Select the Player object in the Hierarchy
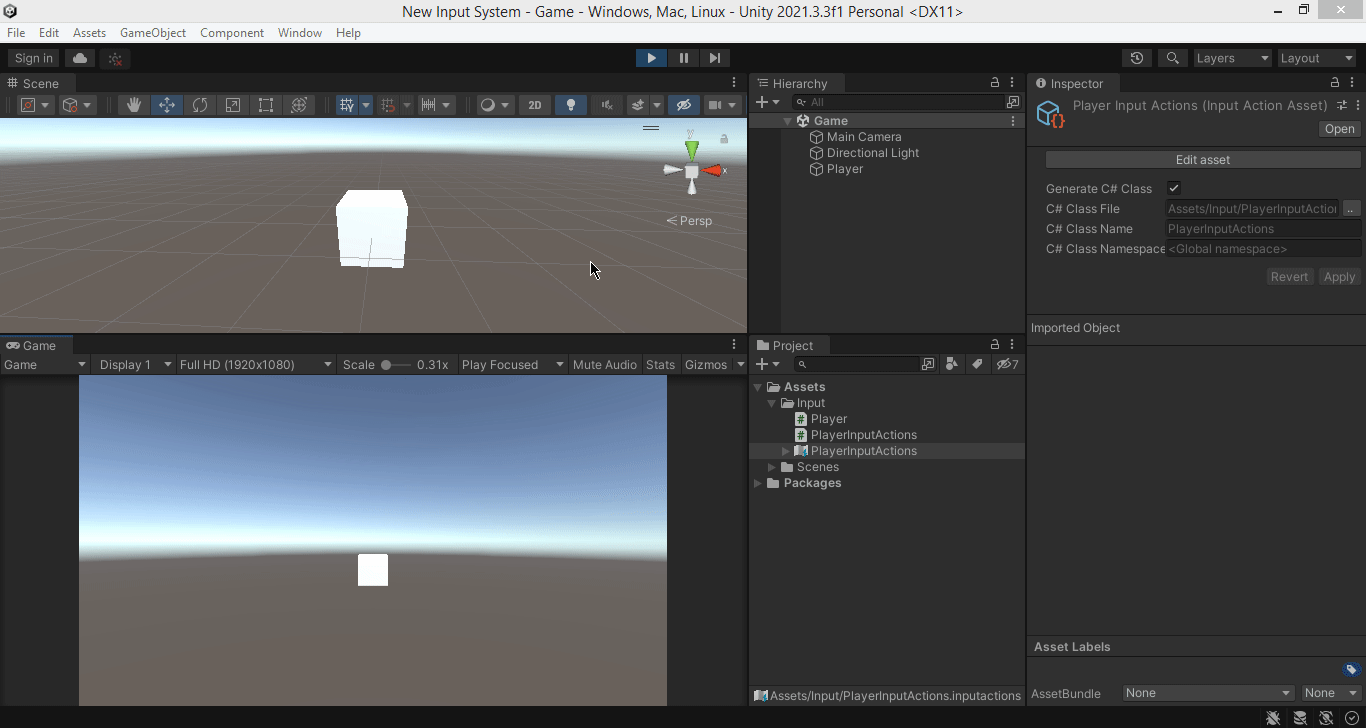The height and width of the screenshot is (728, 1366). tap(843, 169)
